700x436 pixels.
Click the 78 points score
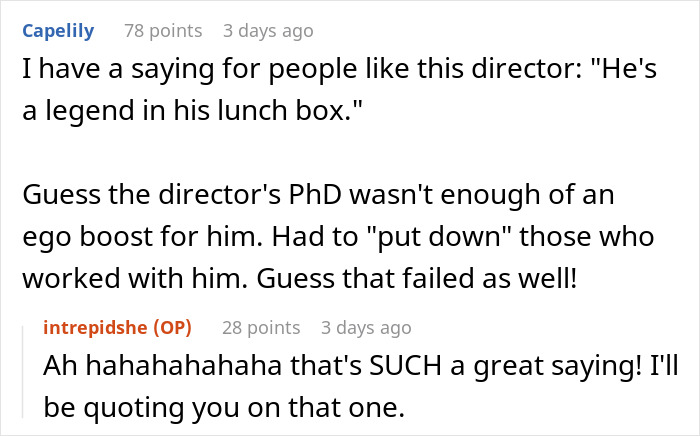tap(162, 31)
